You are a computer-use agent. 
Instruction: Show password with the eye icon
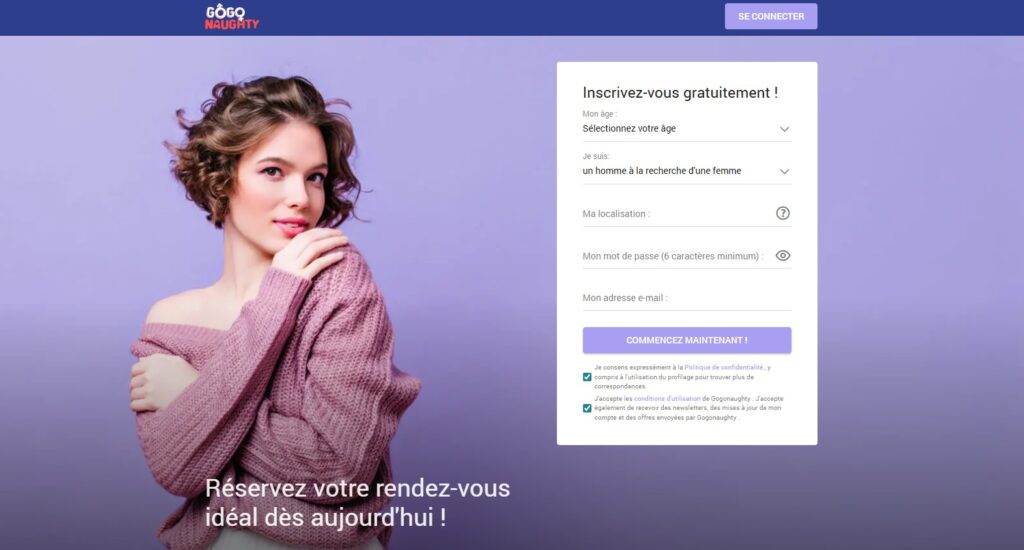[x=782, y=255]
